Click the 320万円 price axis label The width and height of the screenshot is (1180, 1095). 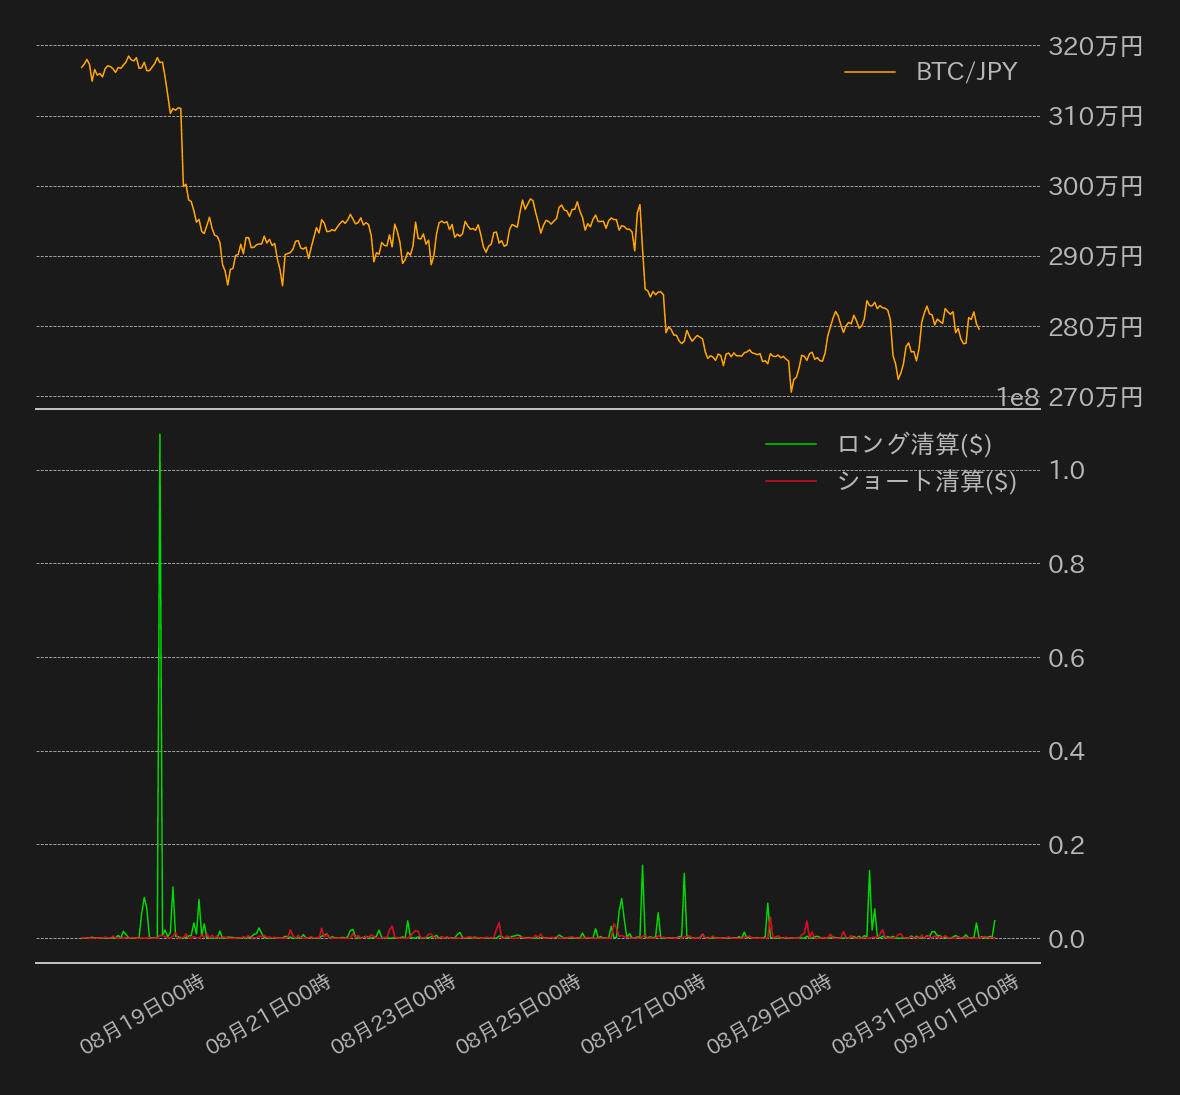[x=1095, y=46]
